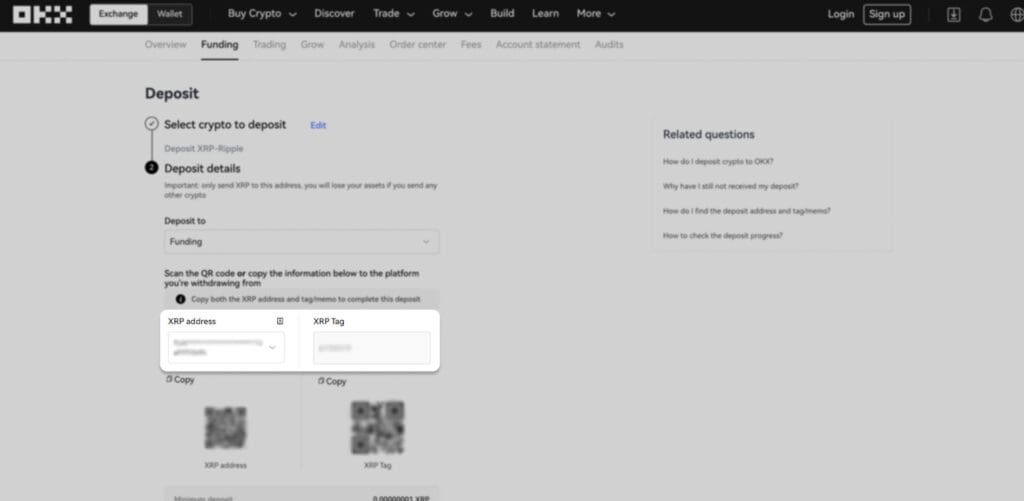Click the XRP Tag value field

(x=372, y=347)
